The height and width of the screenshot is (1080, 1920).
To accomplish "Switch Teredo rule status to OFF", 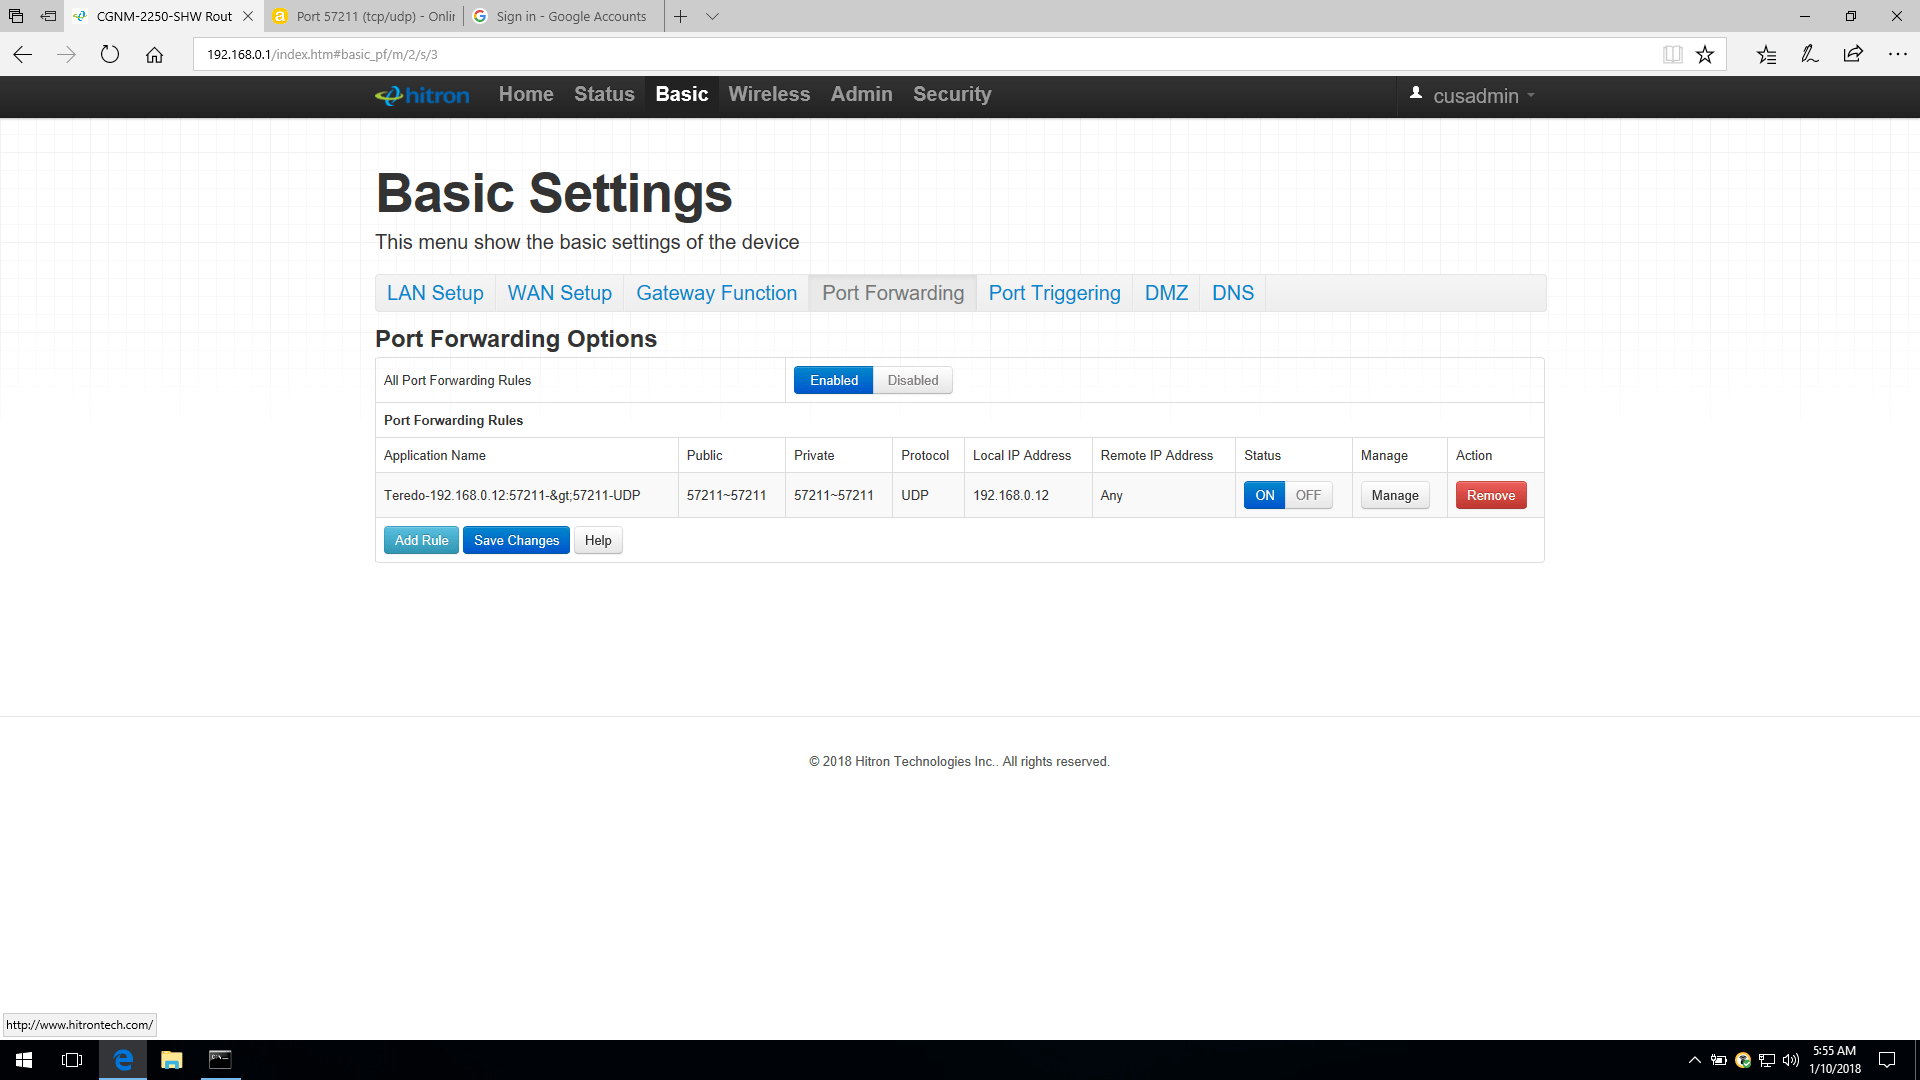I will 1308,495.
